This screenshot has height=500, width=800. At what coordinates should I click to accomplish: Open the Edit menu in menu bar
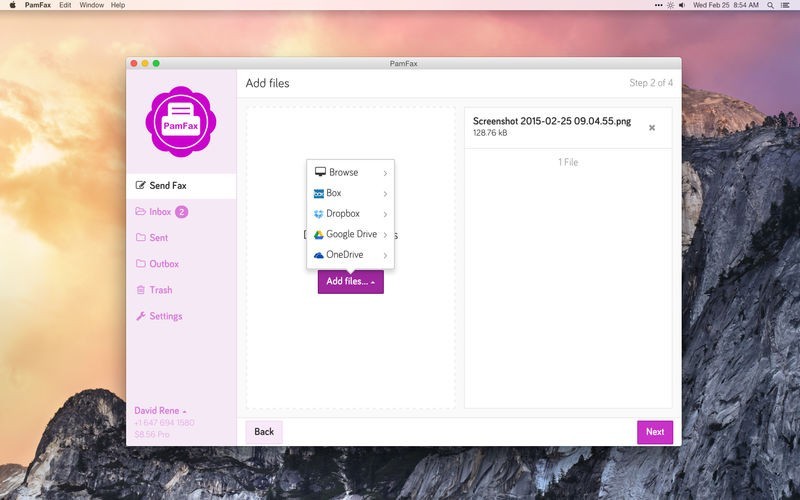tap(64, 5)
